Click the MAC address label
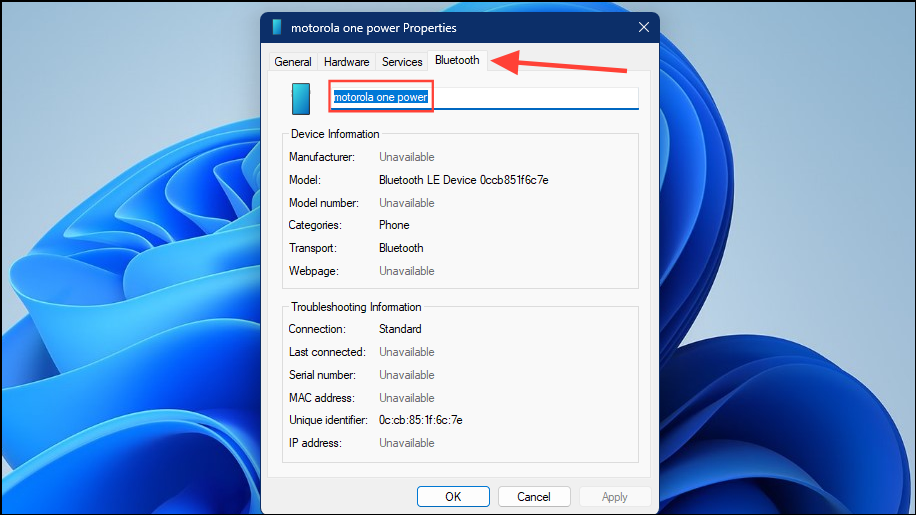The width and height of the screenshot is (916, 515). [x=321, y=398]
